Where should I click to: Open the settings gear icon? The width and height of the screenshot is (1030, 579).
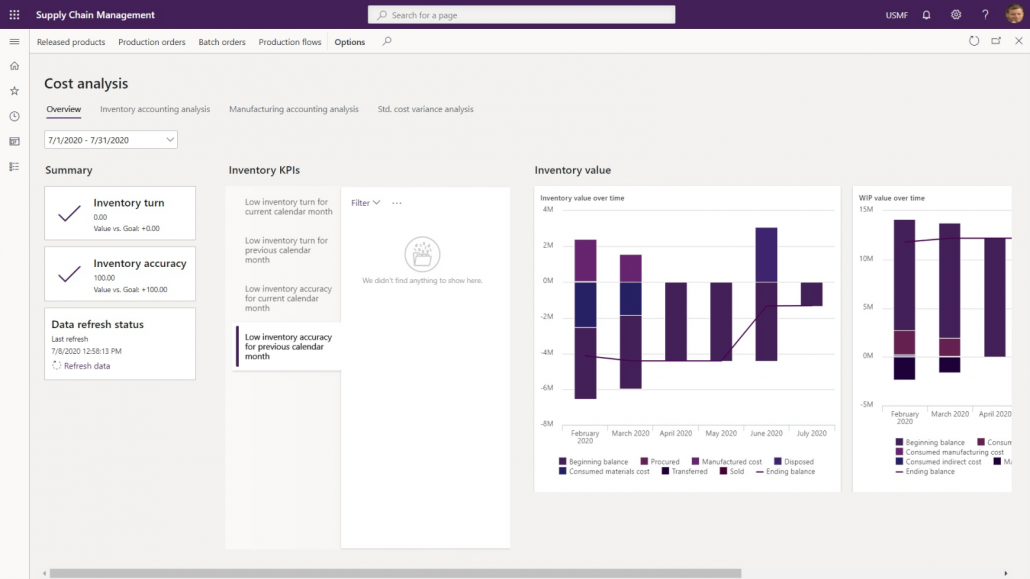(x=956, y=15)
